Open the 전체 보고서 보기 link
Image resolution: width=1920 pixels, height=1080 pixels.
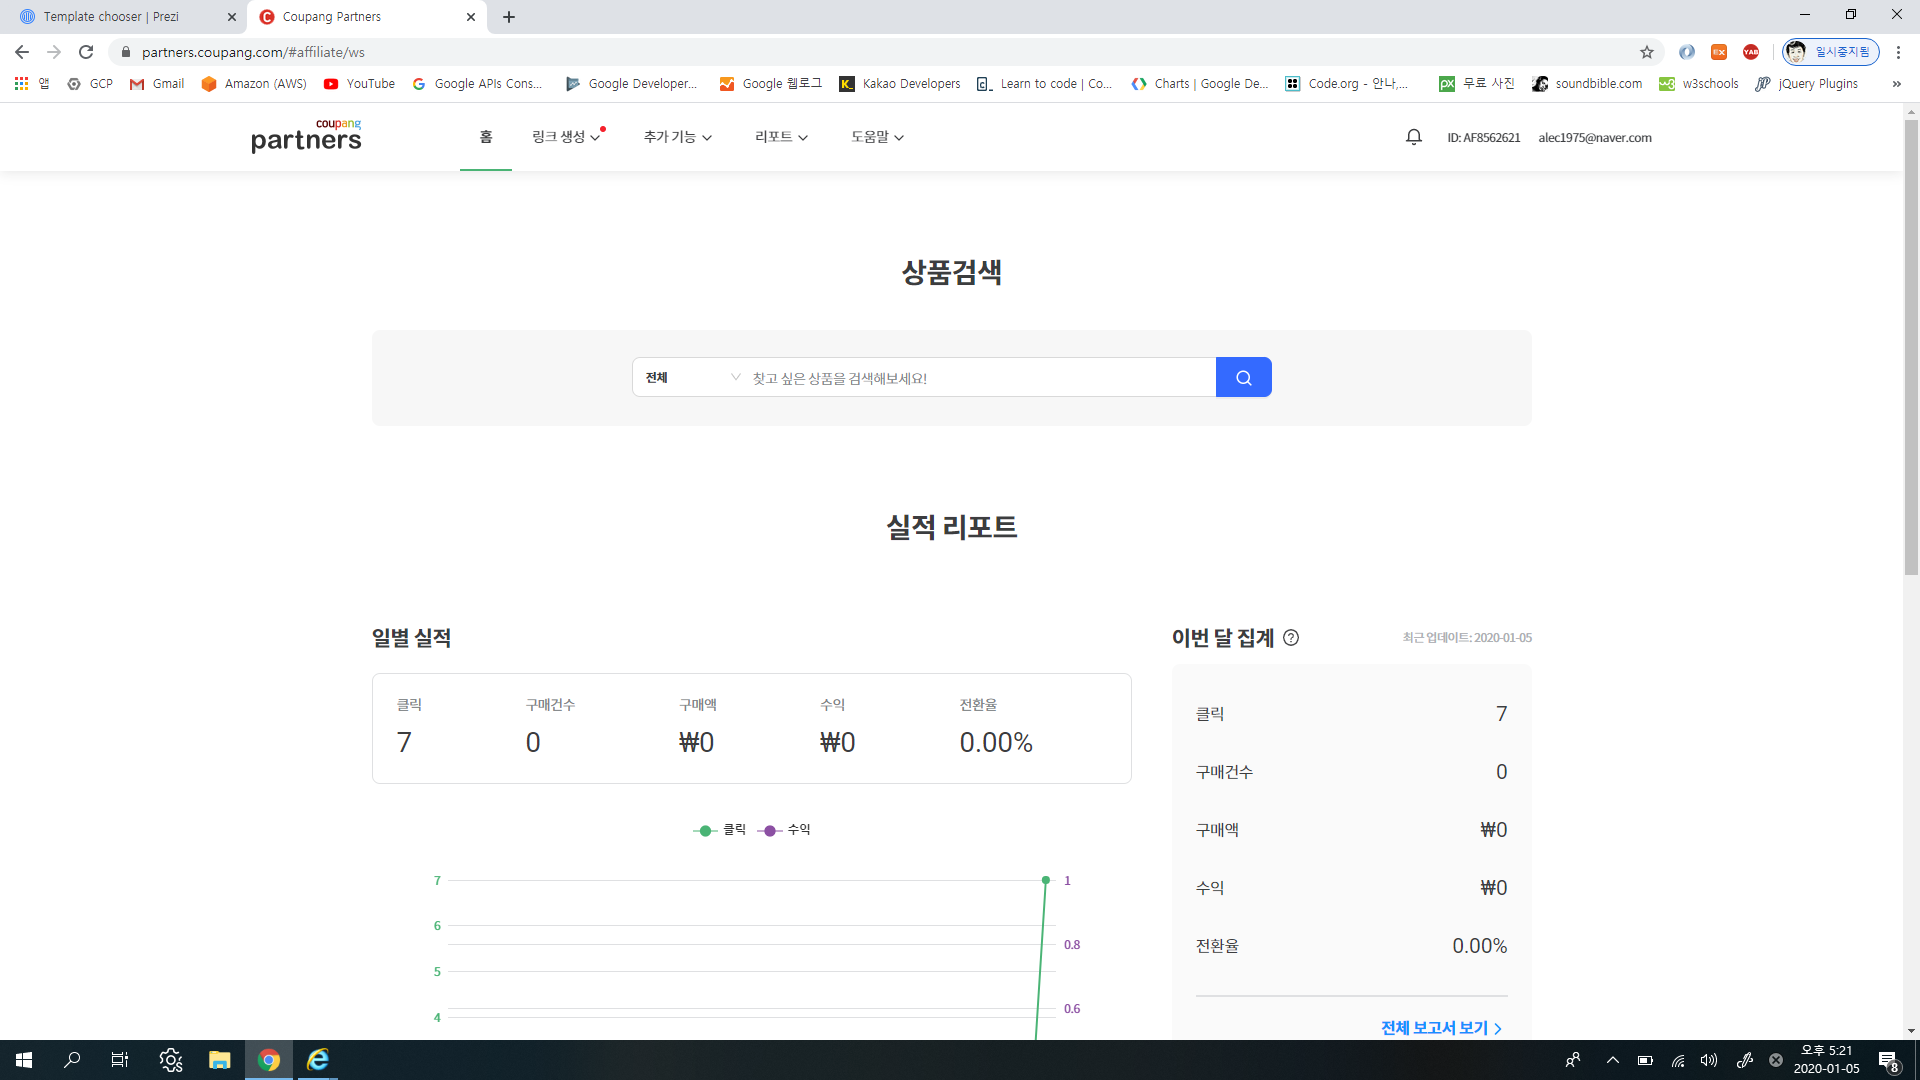(1441, 1028)
